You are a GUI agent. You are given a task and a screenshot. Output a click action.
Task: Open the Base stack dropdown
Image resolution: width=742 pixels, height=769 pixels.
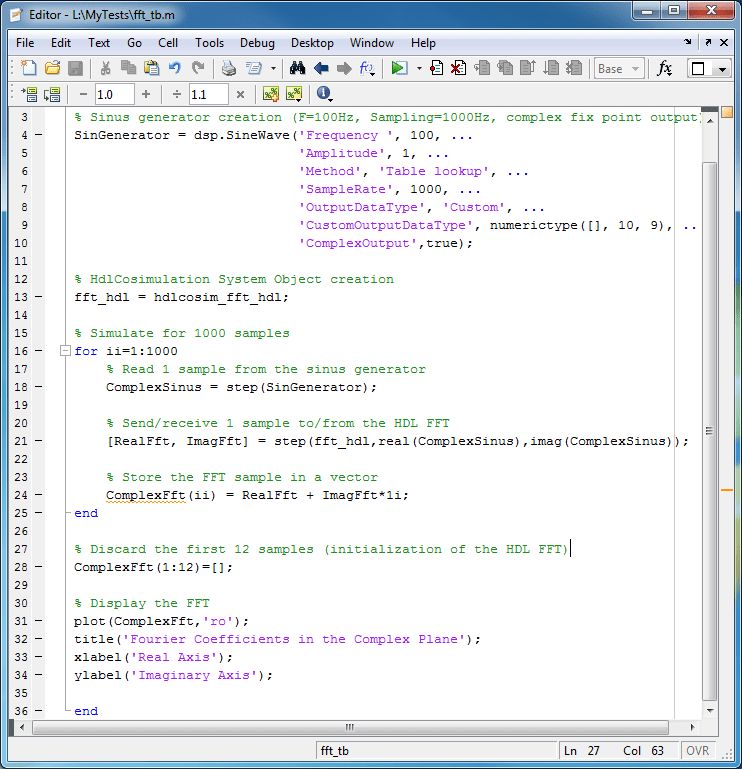pyautogui.click(x=617, y=68)
